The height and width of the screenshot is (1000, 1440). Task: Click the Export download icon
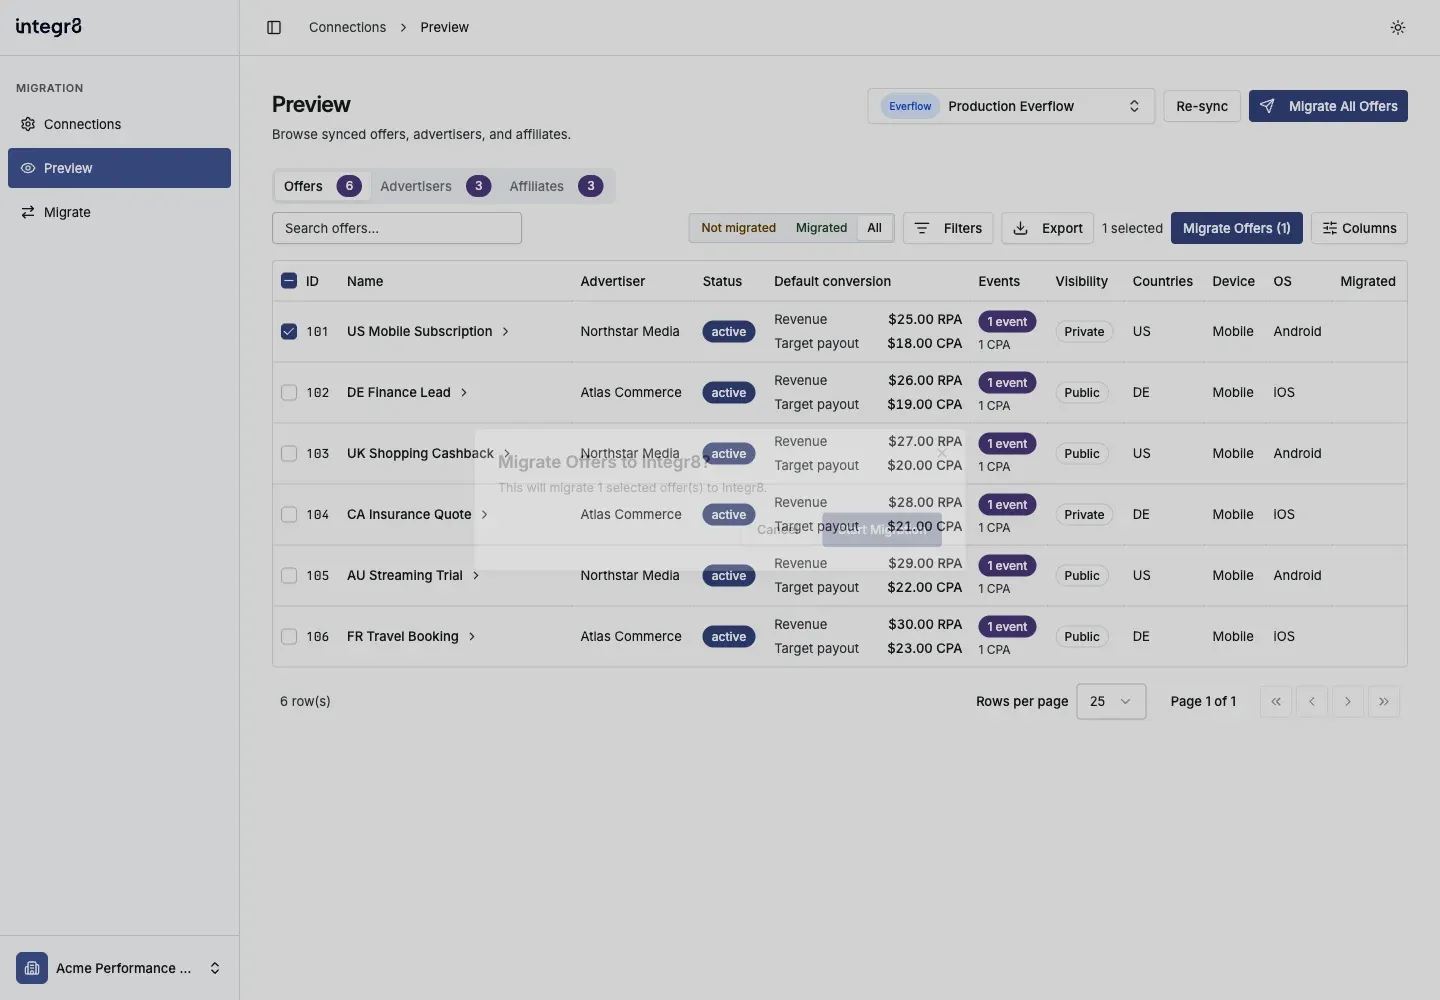pyautogui.click(x=1021, y=228)
